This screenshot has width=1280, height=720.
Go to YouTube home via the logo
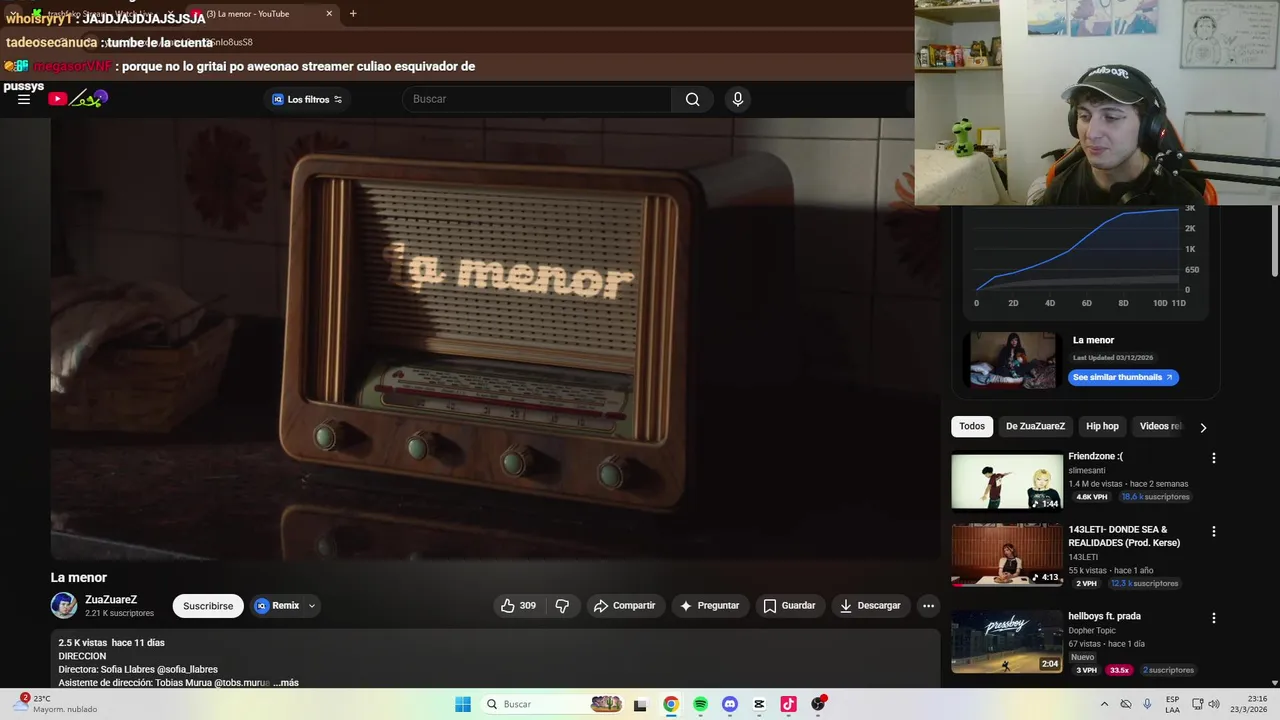click(x=77, y=98)
